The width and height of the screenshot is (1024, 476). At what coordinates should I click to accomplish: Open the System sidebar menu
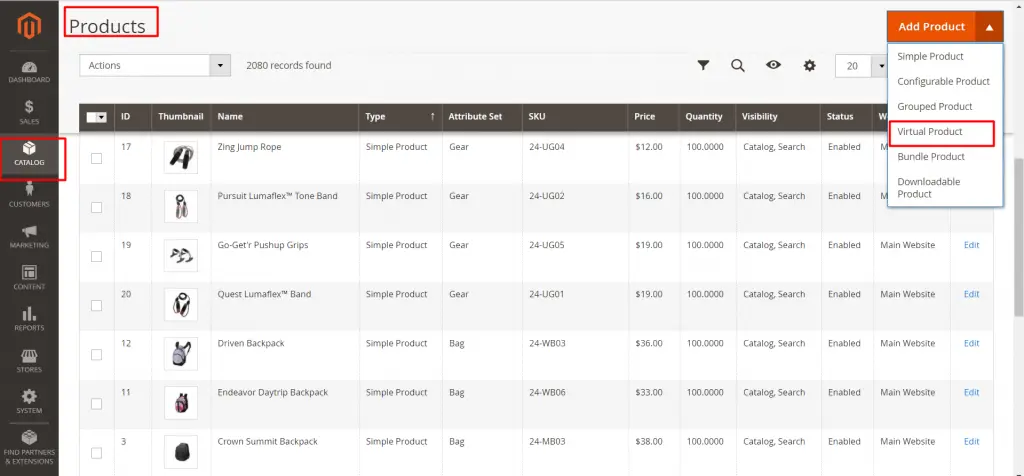29,402
